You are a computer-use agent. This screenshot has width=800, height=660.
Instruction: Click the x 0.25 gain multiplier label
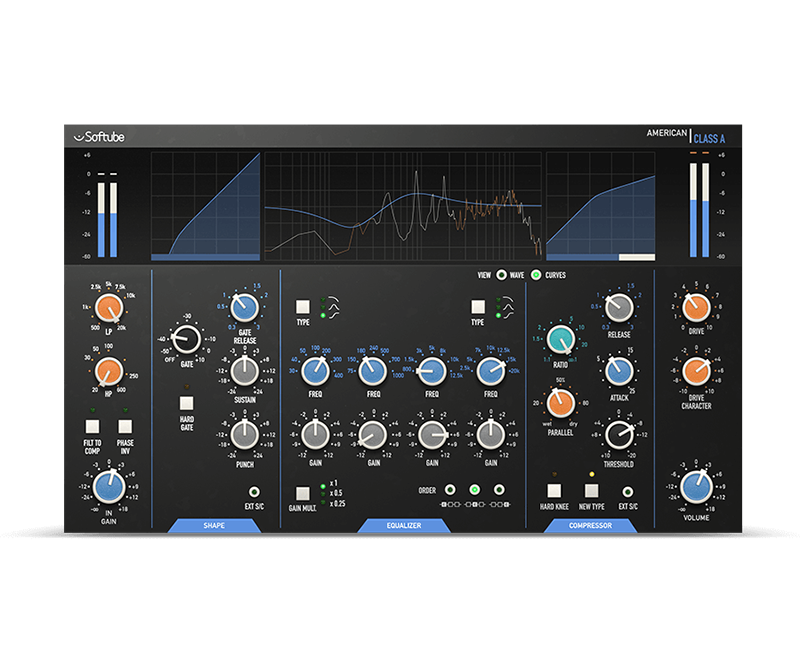tap(337, 503)
